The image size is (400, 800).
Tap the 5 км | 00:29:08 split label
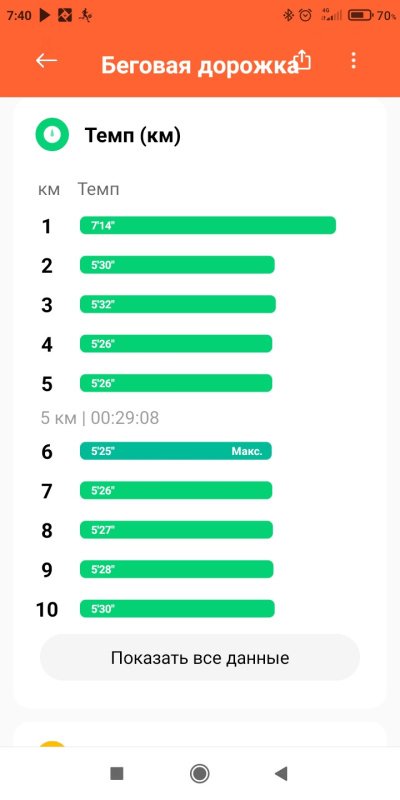(100, 418)
